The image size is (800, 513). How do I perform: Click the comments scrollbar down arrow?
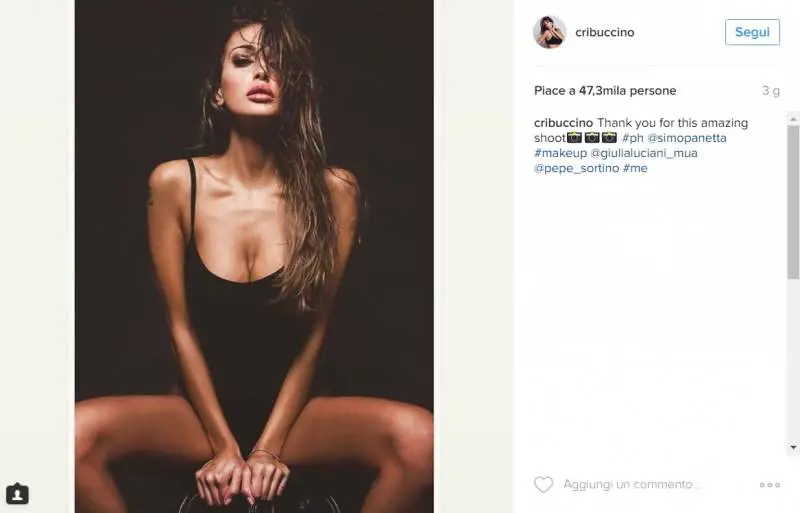793,448
